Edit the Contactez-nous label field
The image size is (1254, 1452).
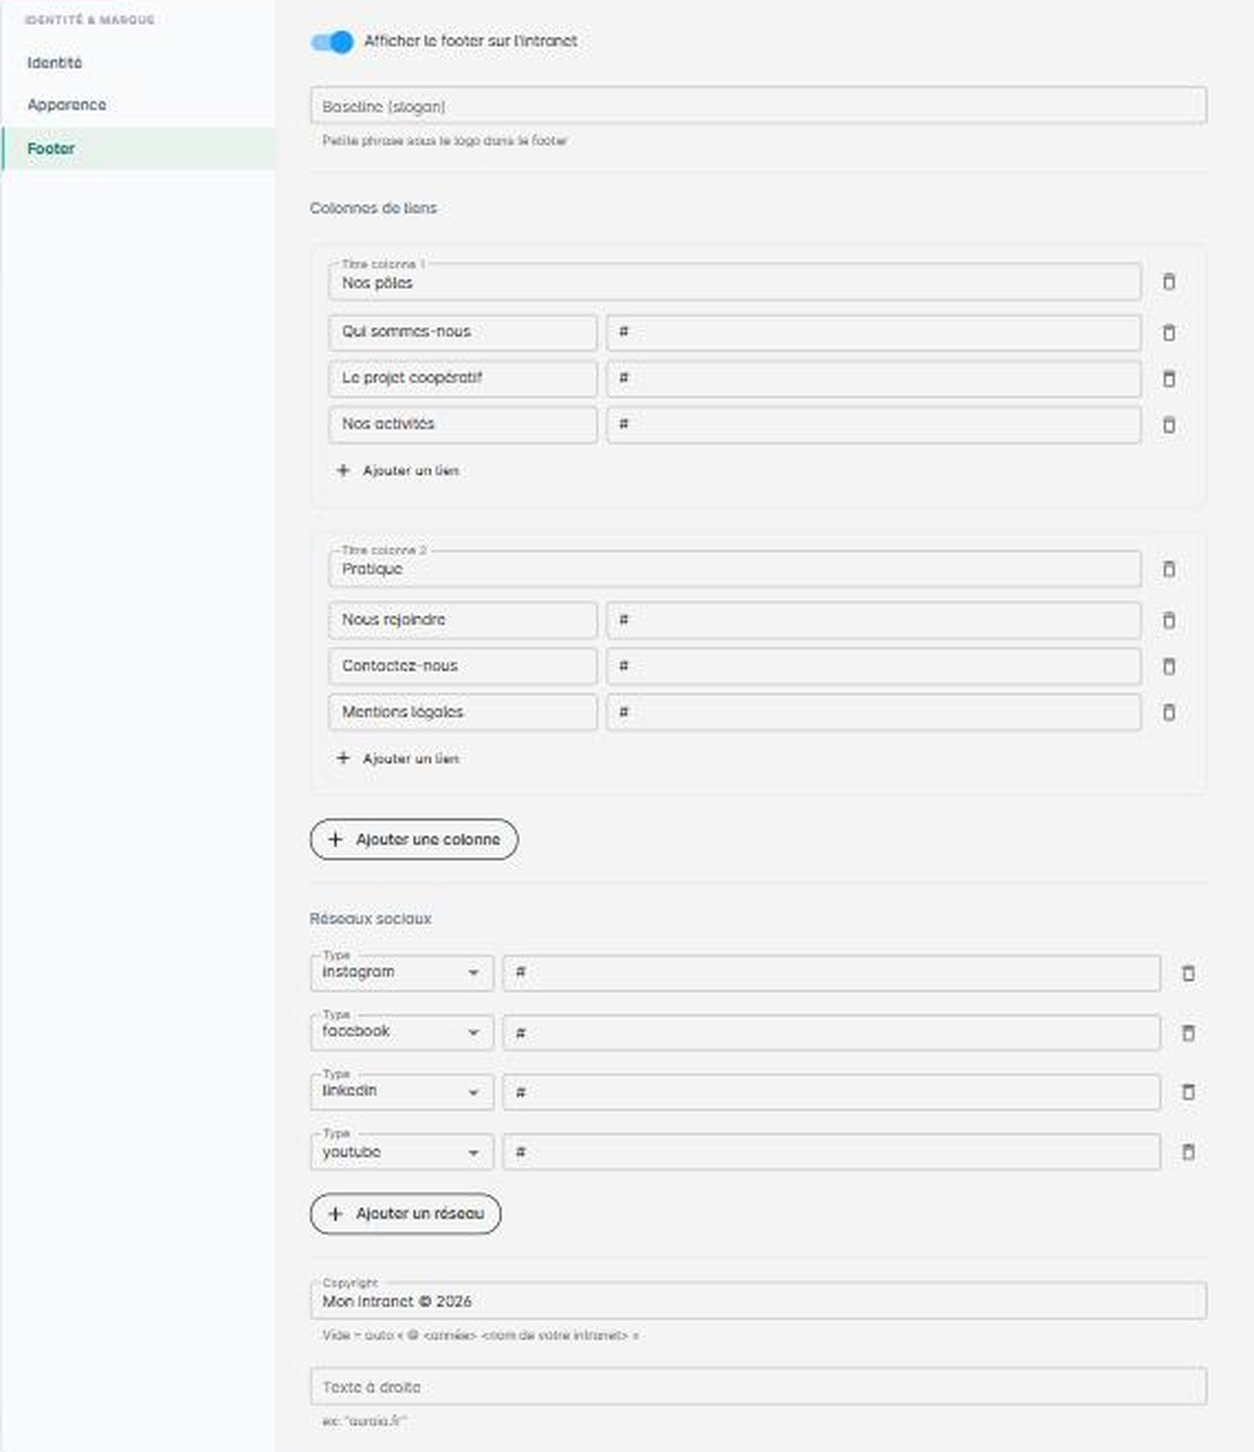tap(462, 666)
